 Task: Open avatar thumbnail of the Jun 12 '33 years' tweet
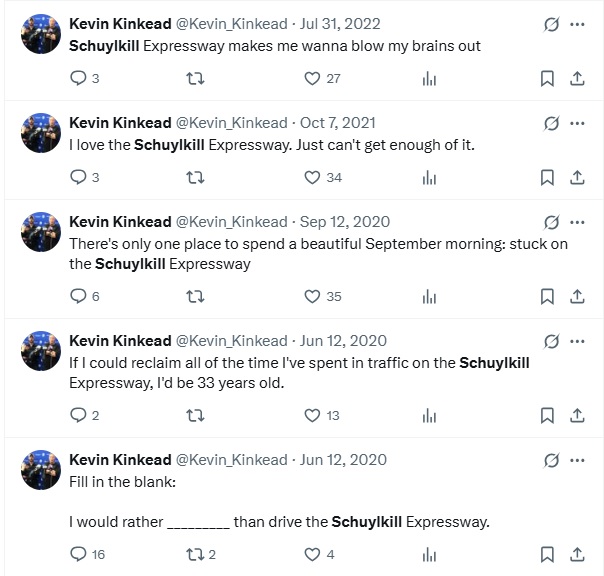pyautogui.click(x=41, y=350)
